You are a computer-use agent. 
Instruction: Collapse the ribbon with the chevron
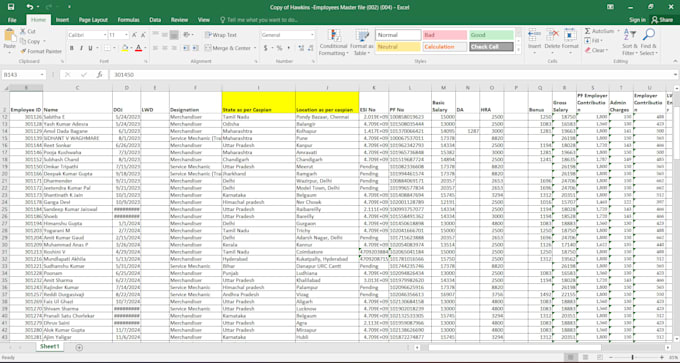[x=674, y=62]
